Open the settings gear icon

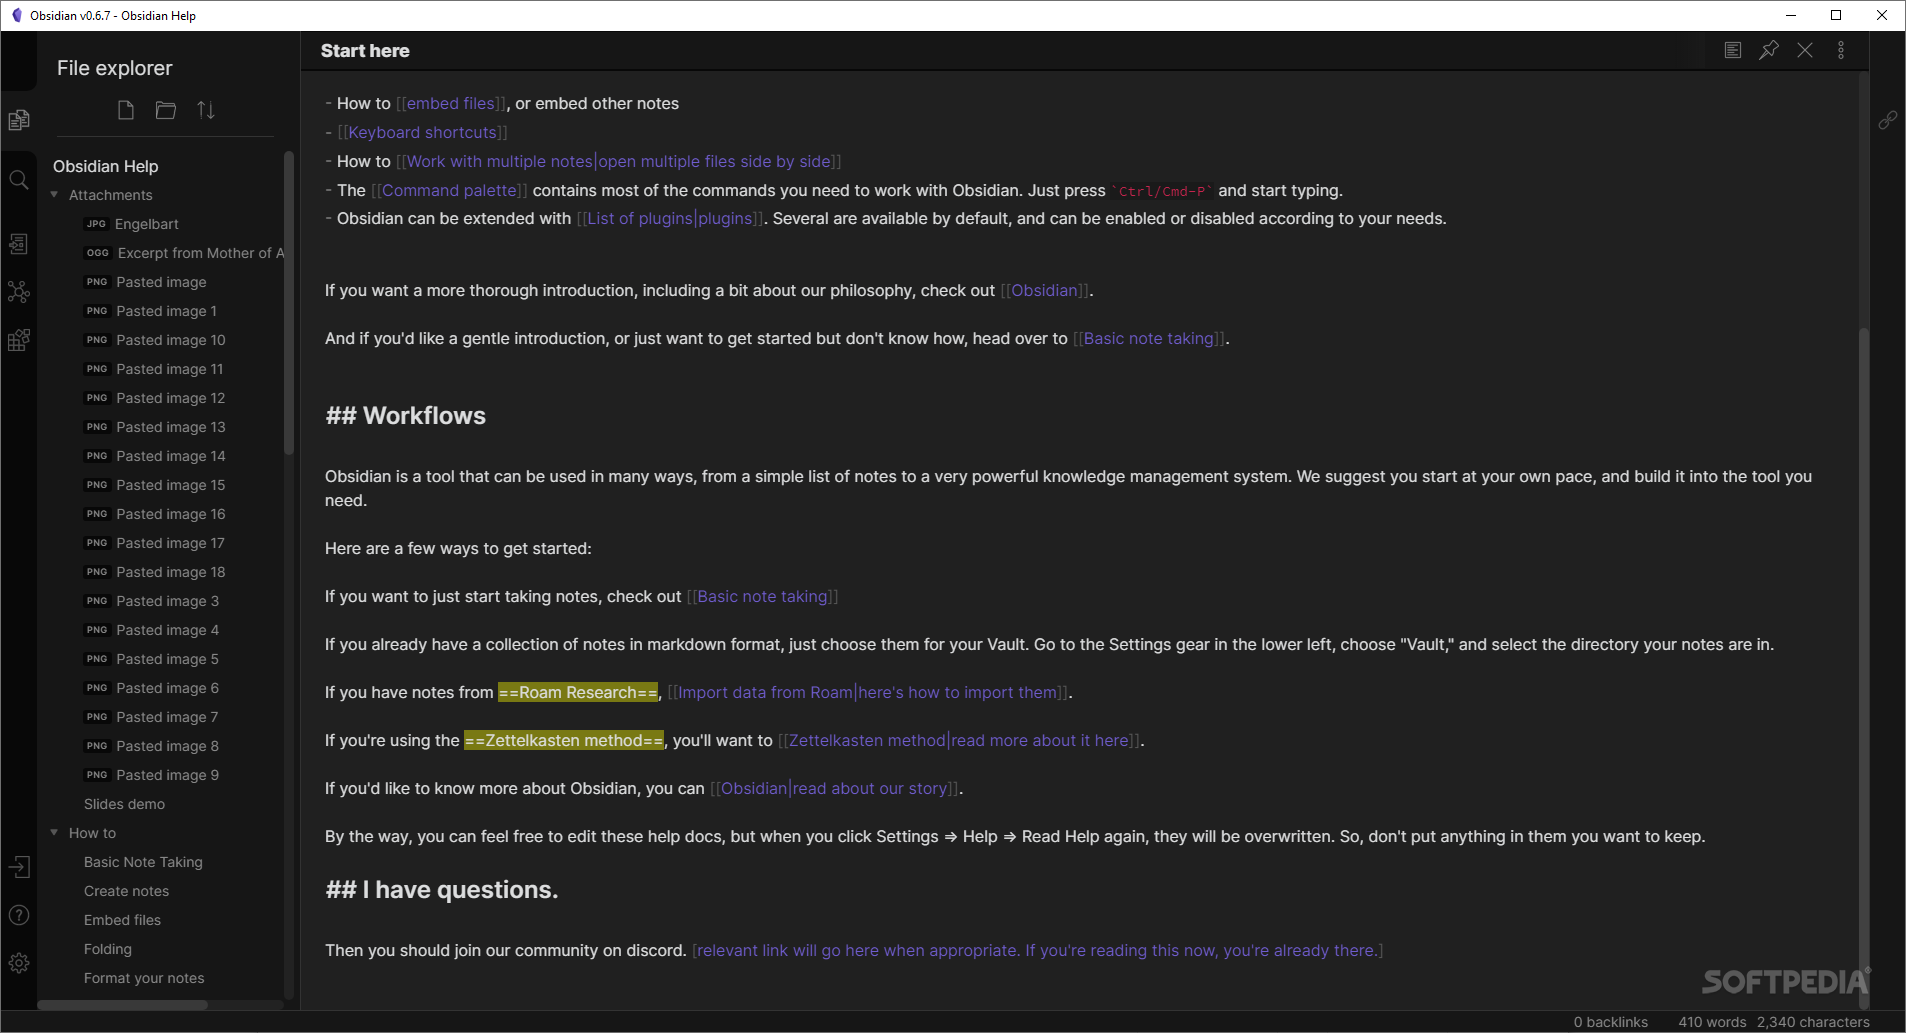(19, 963)
